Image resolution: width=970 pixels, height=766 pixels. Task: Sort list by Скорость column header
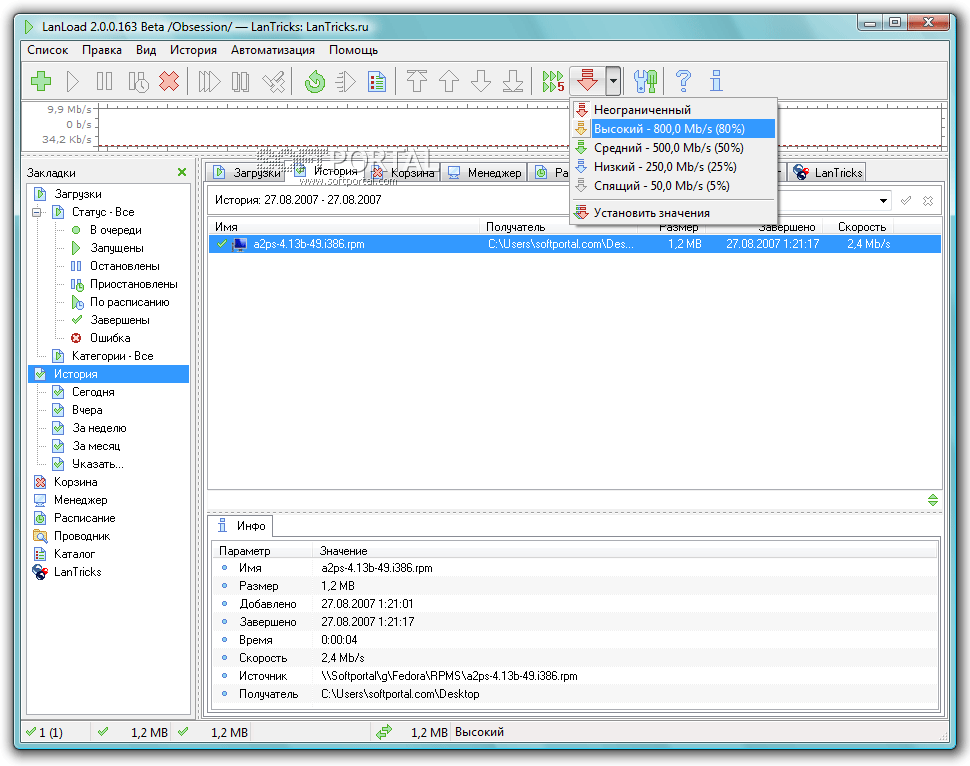[861, 227]
